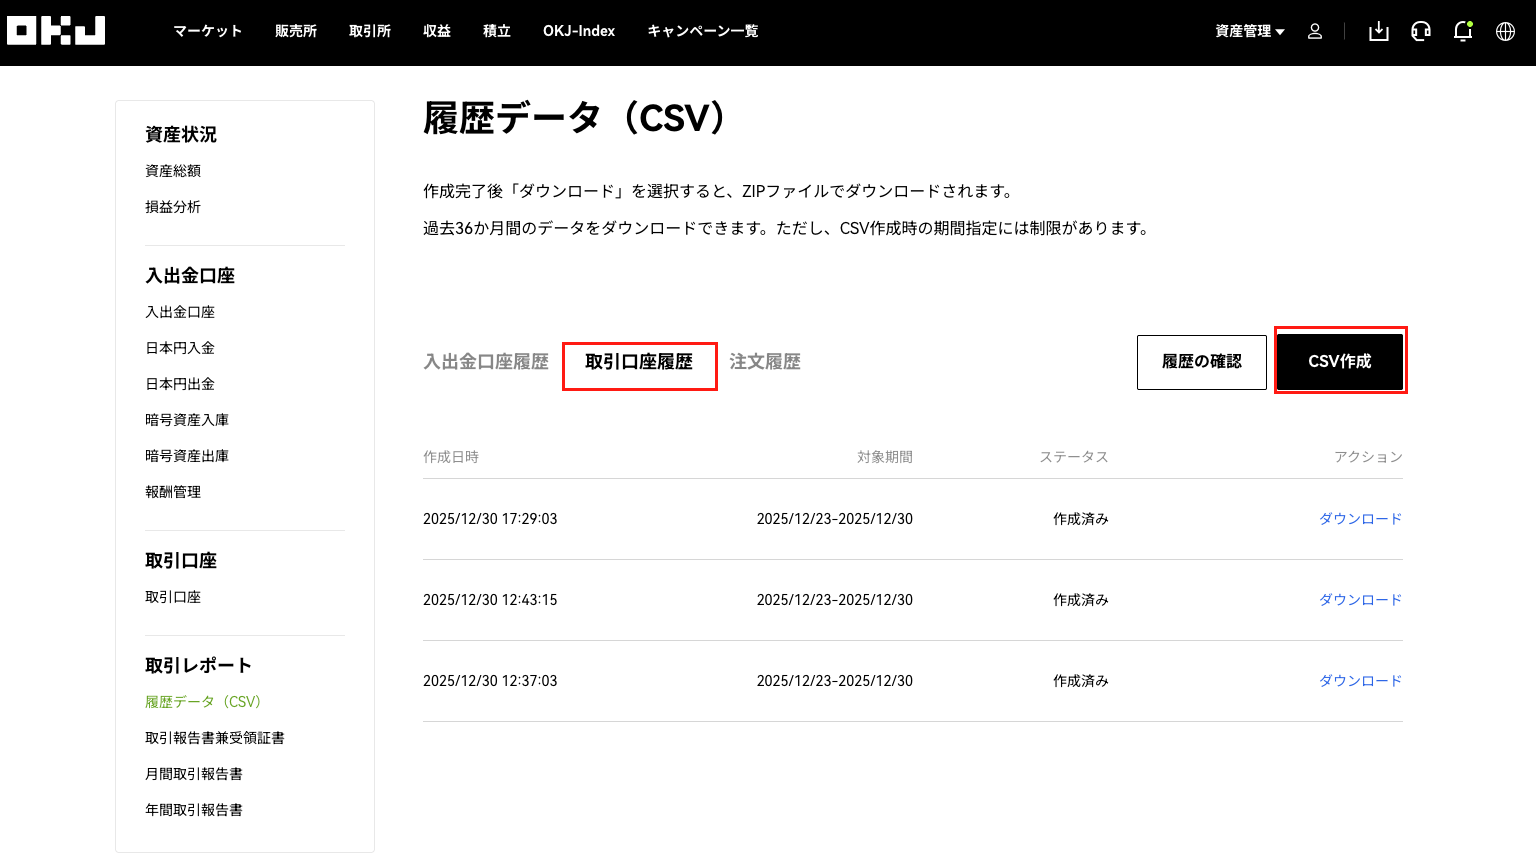1536x863 pixels.
Task: Click the globe language icon
Action: 1505,31
